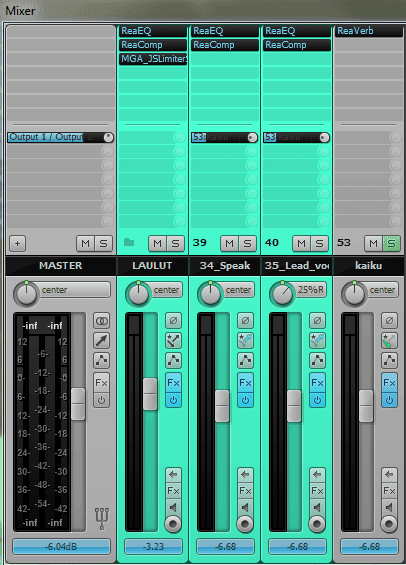Viewport: 406px width, 565px height.
Task: Open routing button on kaiku track
Action: (x=389, y=341)
